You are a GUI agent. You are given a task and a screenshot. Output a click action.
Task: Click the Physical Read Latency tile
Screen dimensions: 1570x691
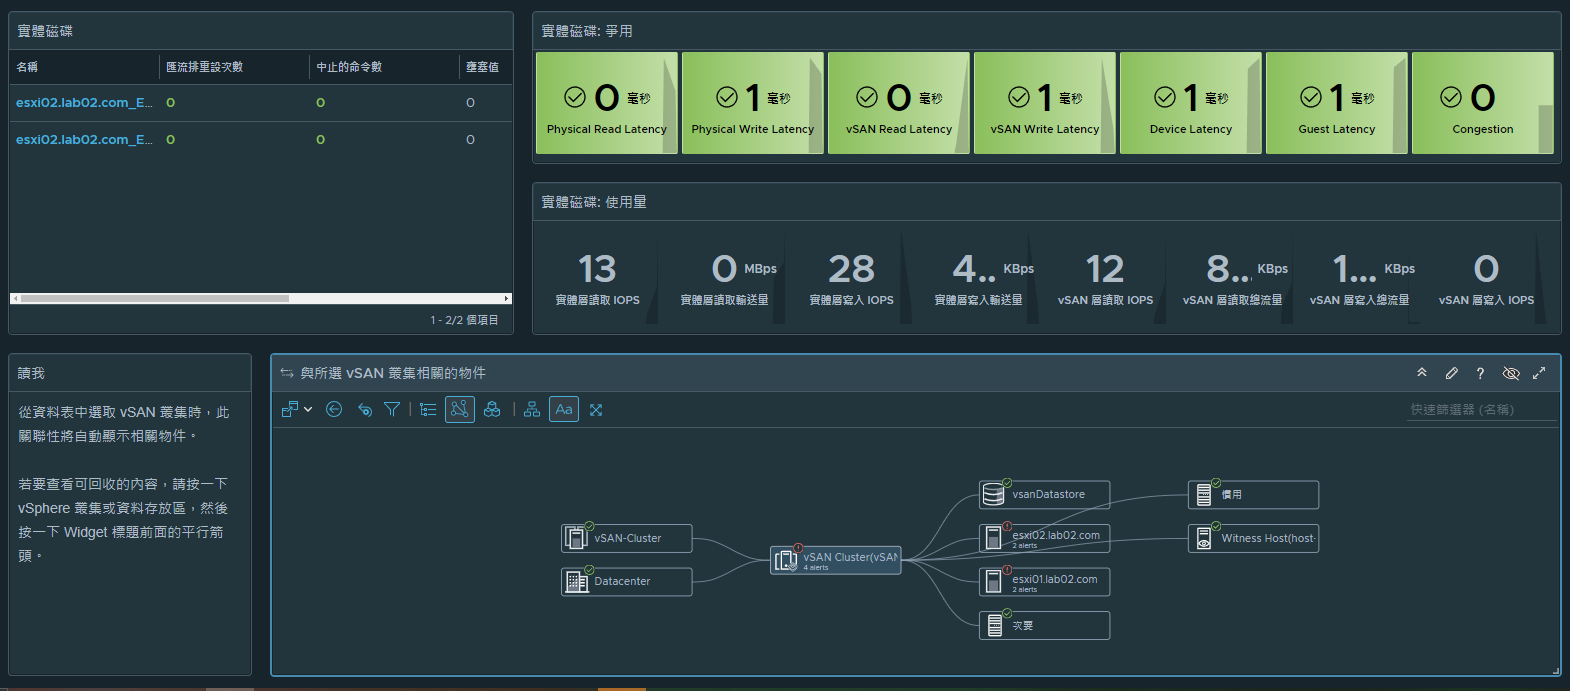tap(607, 103)
